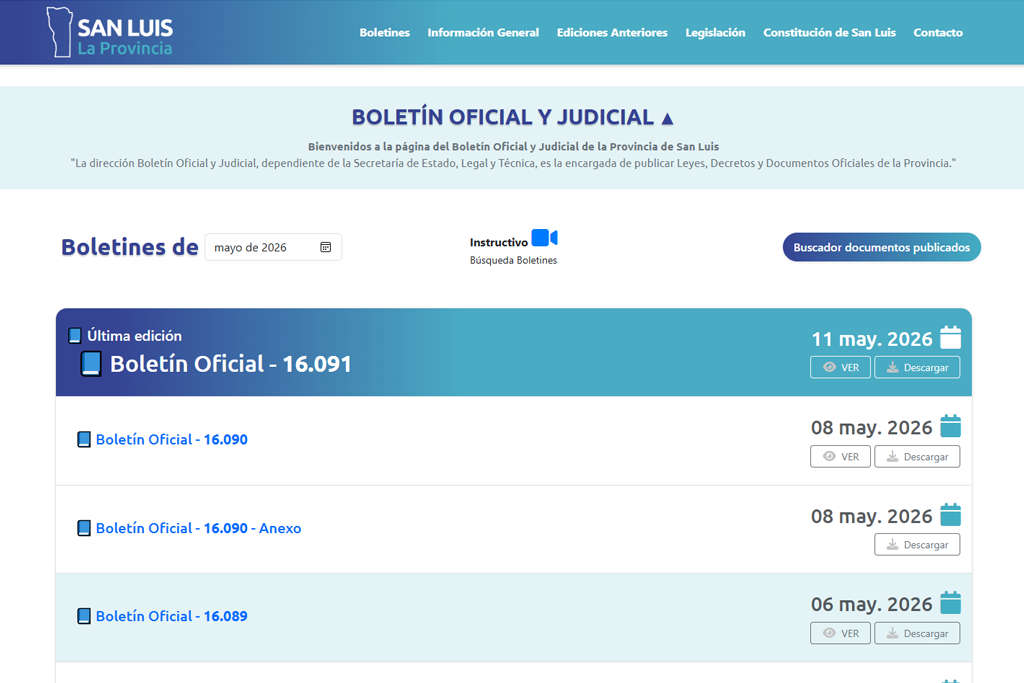
Task: Click calendar icon beside 11 may. 2026
Action: [x=950, y=338]
